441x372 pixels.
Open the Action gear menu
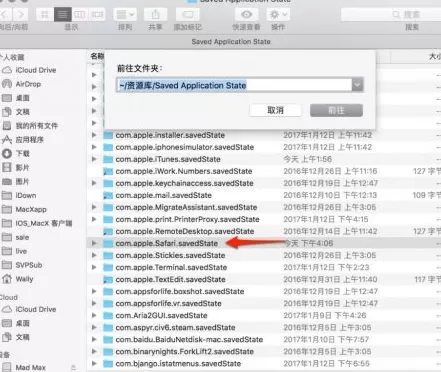pyautogui.click(x=278, y=15)
